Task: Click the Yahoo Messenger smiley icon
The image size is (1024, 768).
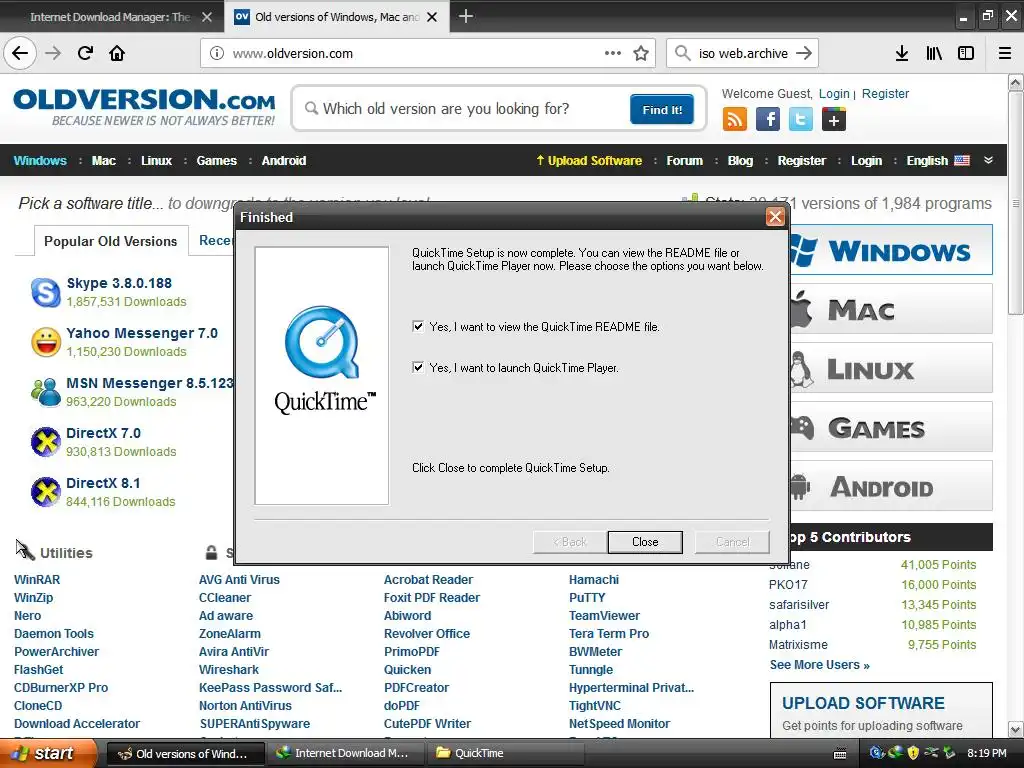Action: pyautogui.click(x=46, y=342)
